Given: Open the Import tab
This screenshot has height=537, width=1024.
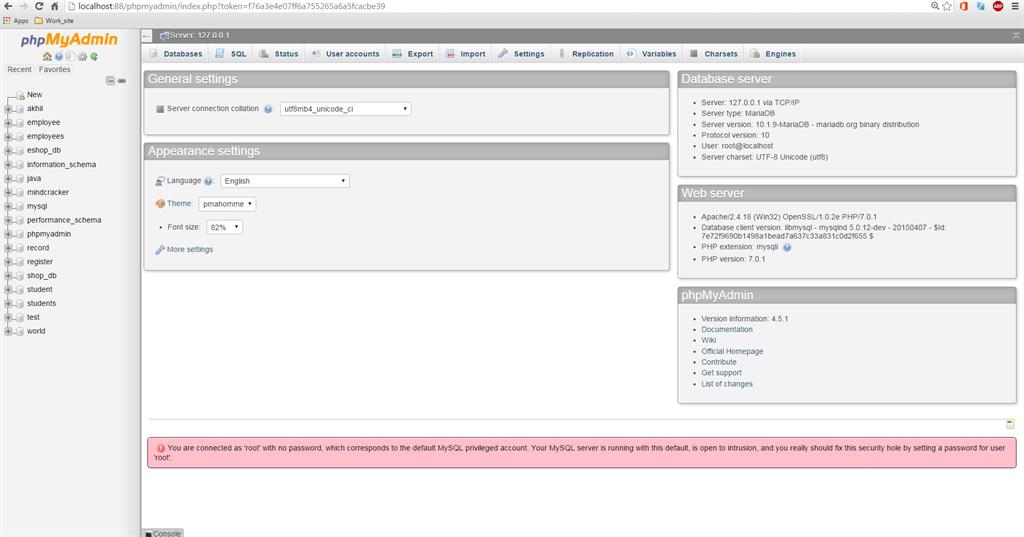Looking at the screenshot, I should tap(466, 54).
